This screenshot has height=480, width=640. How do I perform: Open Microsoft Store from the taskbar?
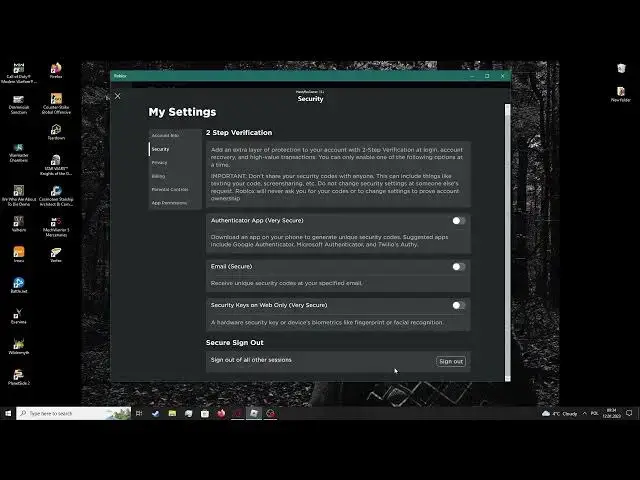tap(205, 413)
